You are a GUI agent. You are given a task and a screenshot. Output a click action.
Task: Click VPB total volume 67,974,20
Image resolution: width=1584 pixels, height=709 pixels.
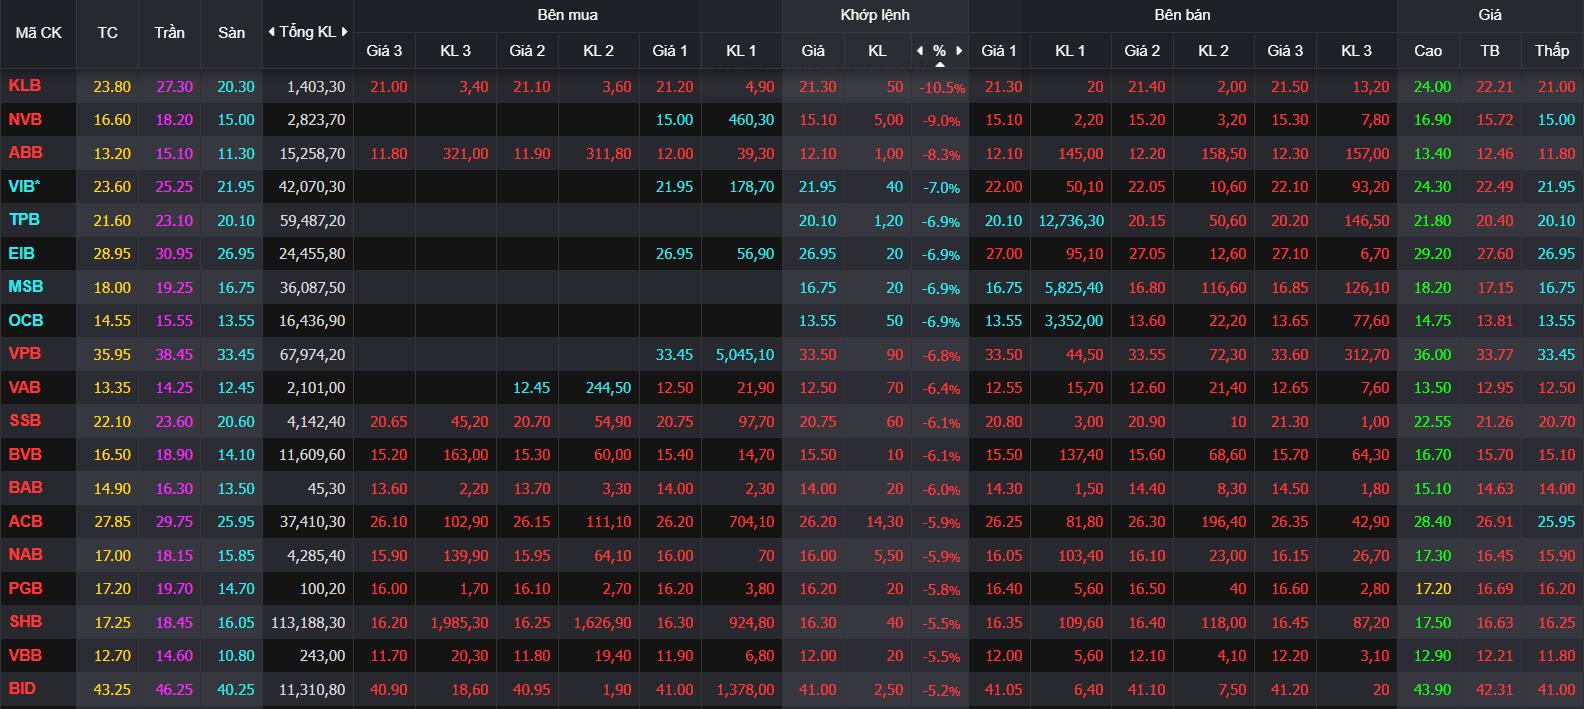tap(312, 355)
